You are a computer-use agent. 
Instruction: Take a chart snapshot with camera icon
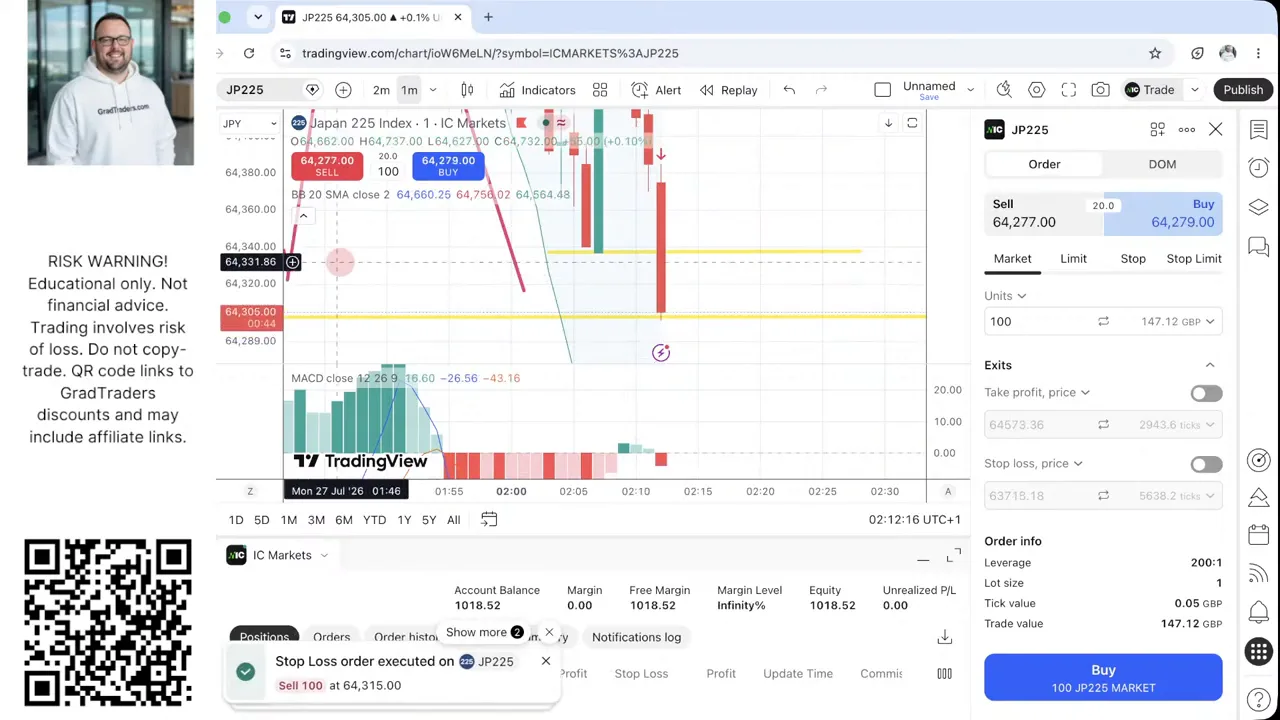pos(1100,90)
